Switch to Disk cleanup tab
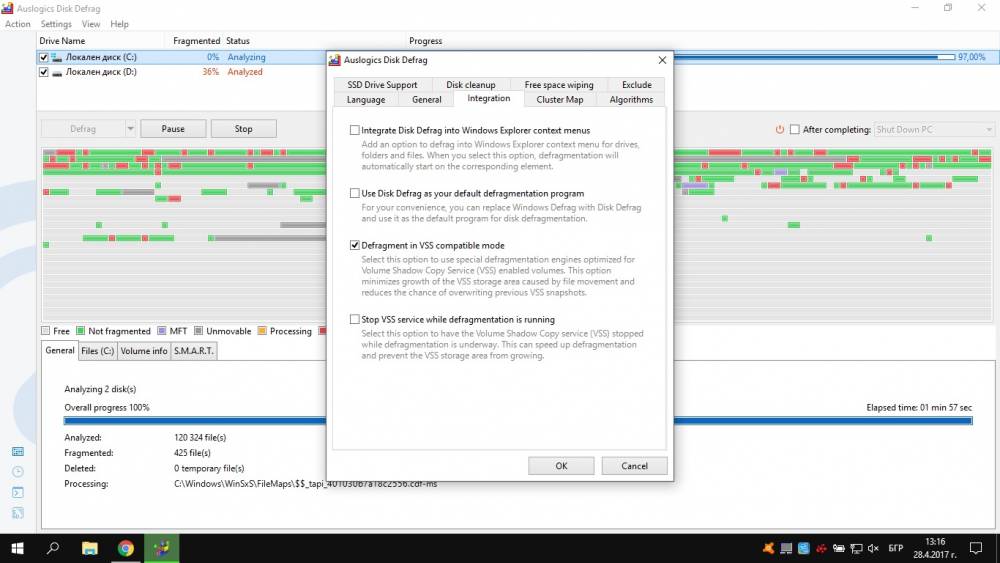1000x563 pixels. point(471,85)
